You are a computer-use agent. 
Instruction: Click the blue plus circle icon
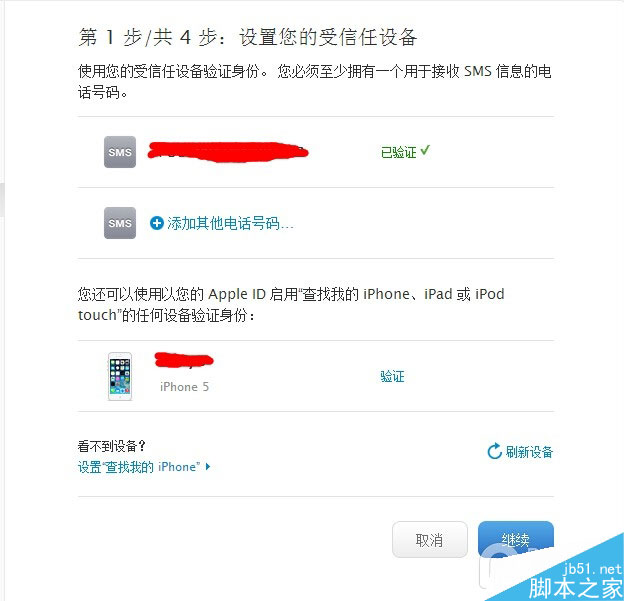point(157,223)
